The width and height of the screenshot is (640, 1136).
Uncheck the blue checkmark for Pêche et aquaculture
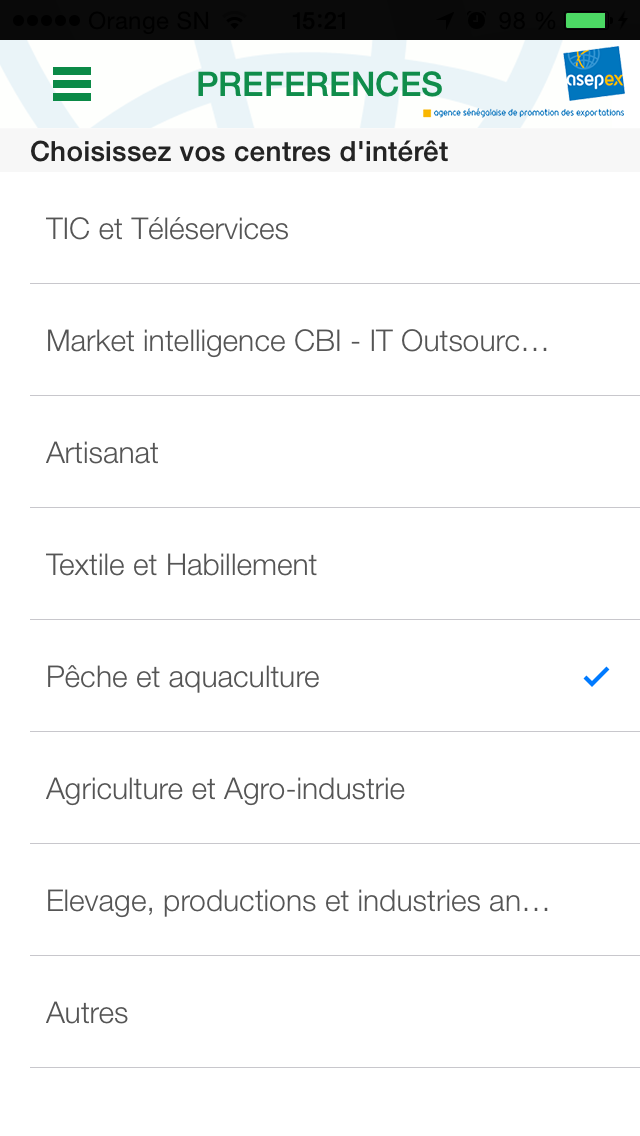(596, 677)
